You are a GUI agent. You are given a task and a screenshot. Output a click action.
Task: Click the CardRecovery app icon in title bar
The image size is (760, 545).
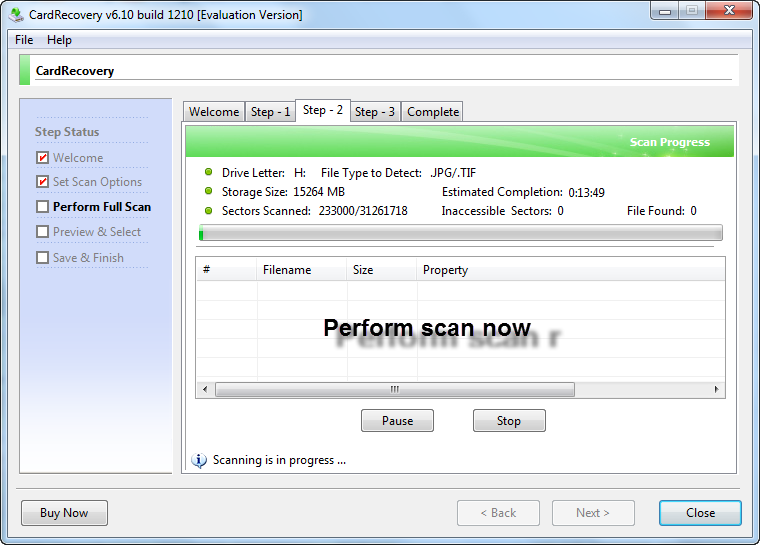click(16, 15)
